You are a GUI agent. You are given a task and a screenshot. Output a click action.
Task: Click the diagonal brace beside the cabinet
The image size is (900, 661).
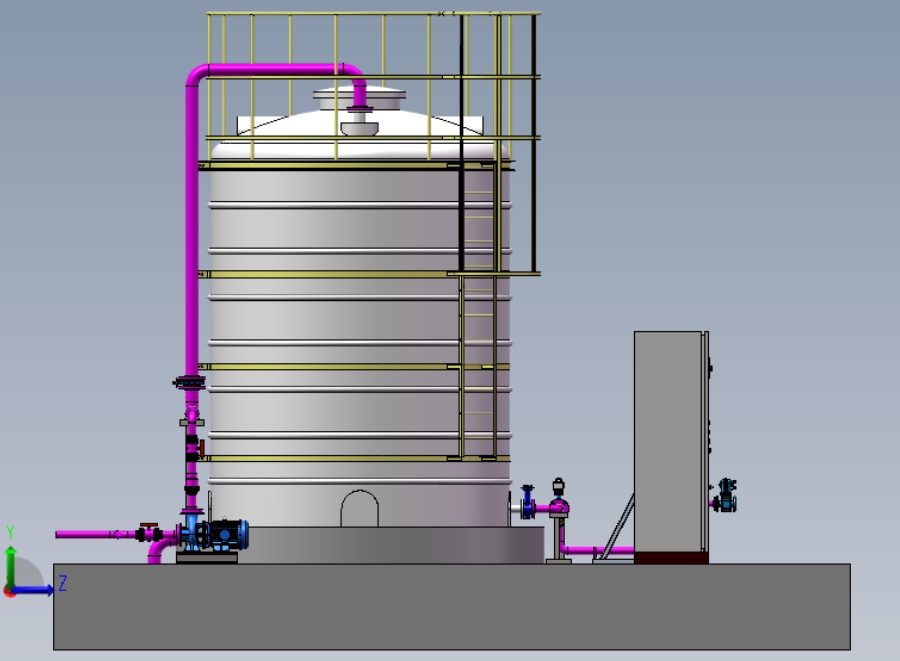tap(616, 526)
